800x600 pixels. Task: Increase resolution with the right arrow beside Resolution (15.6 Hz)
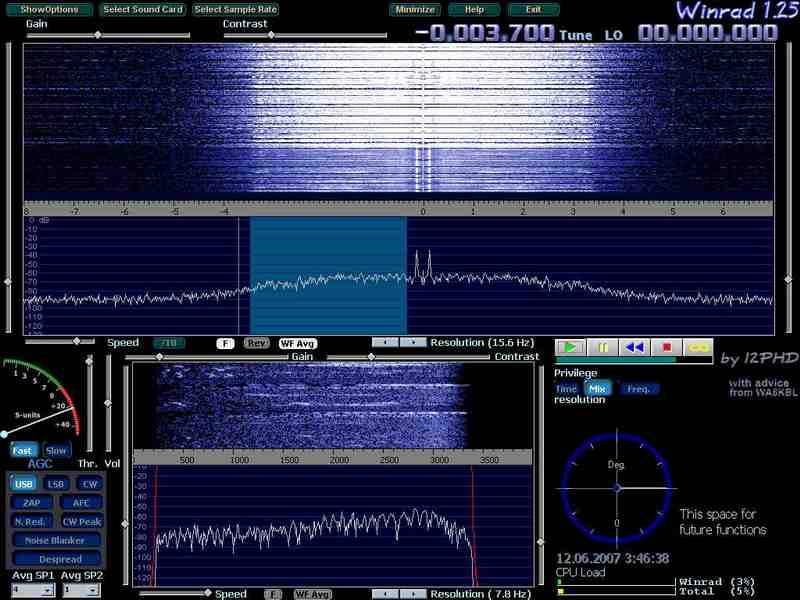coord(413,342)
